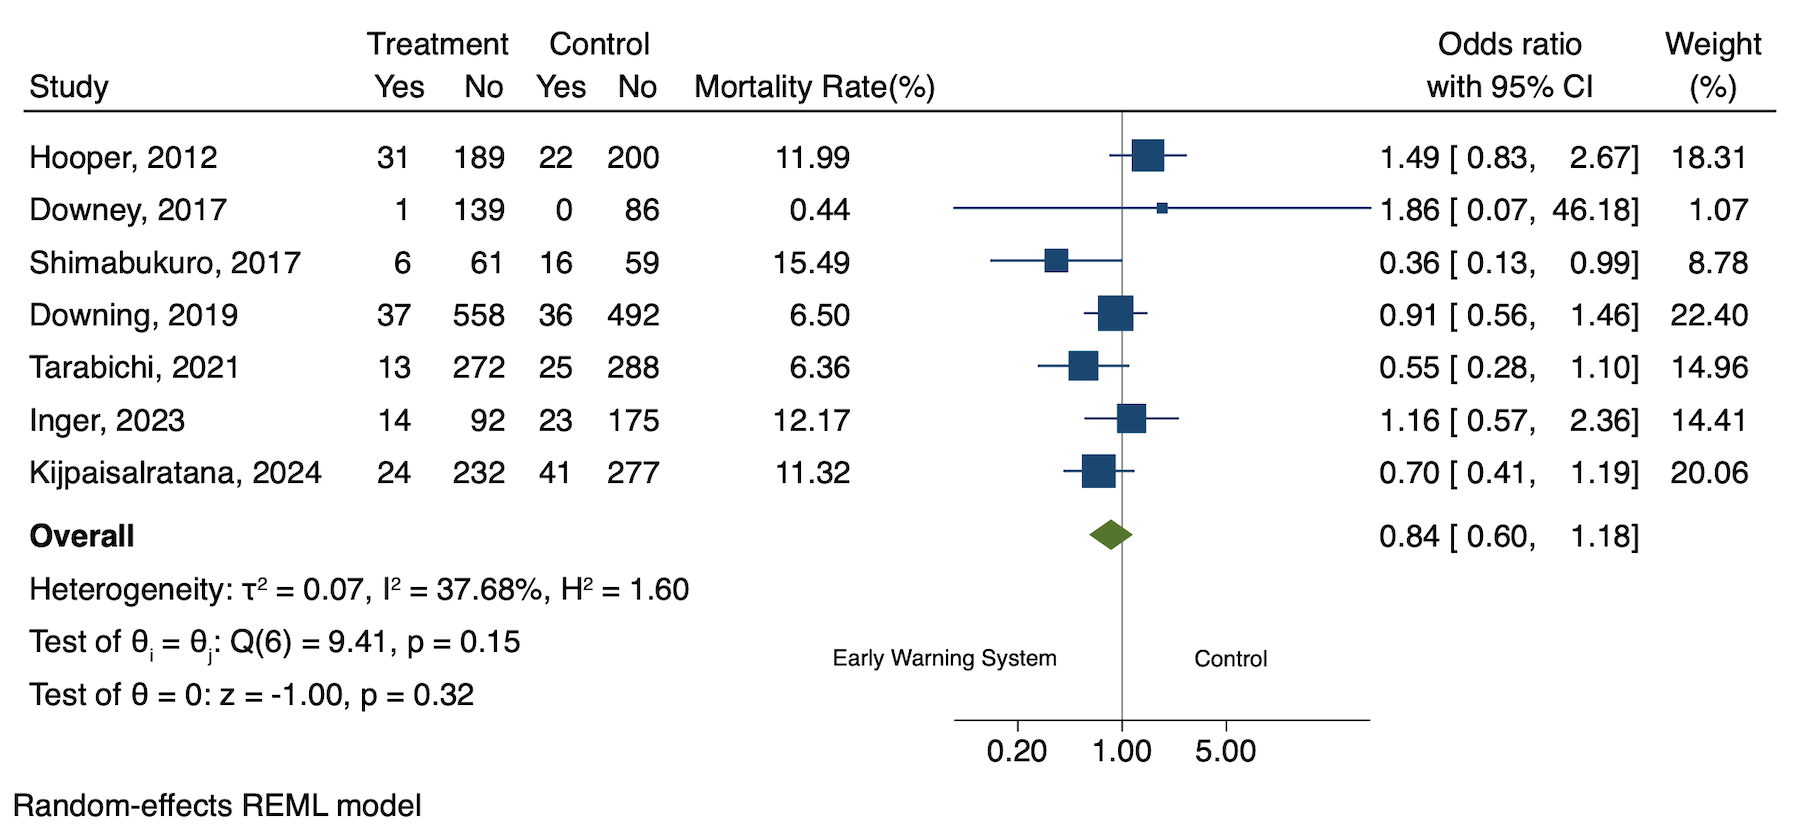Click the 0.20 axis tick label

pyautogui.click(x=1016, y=751)
